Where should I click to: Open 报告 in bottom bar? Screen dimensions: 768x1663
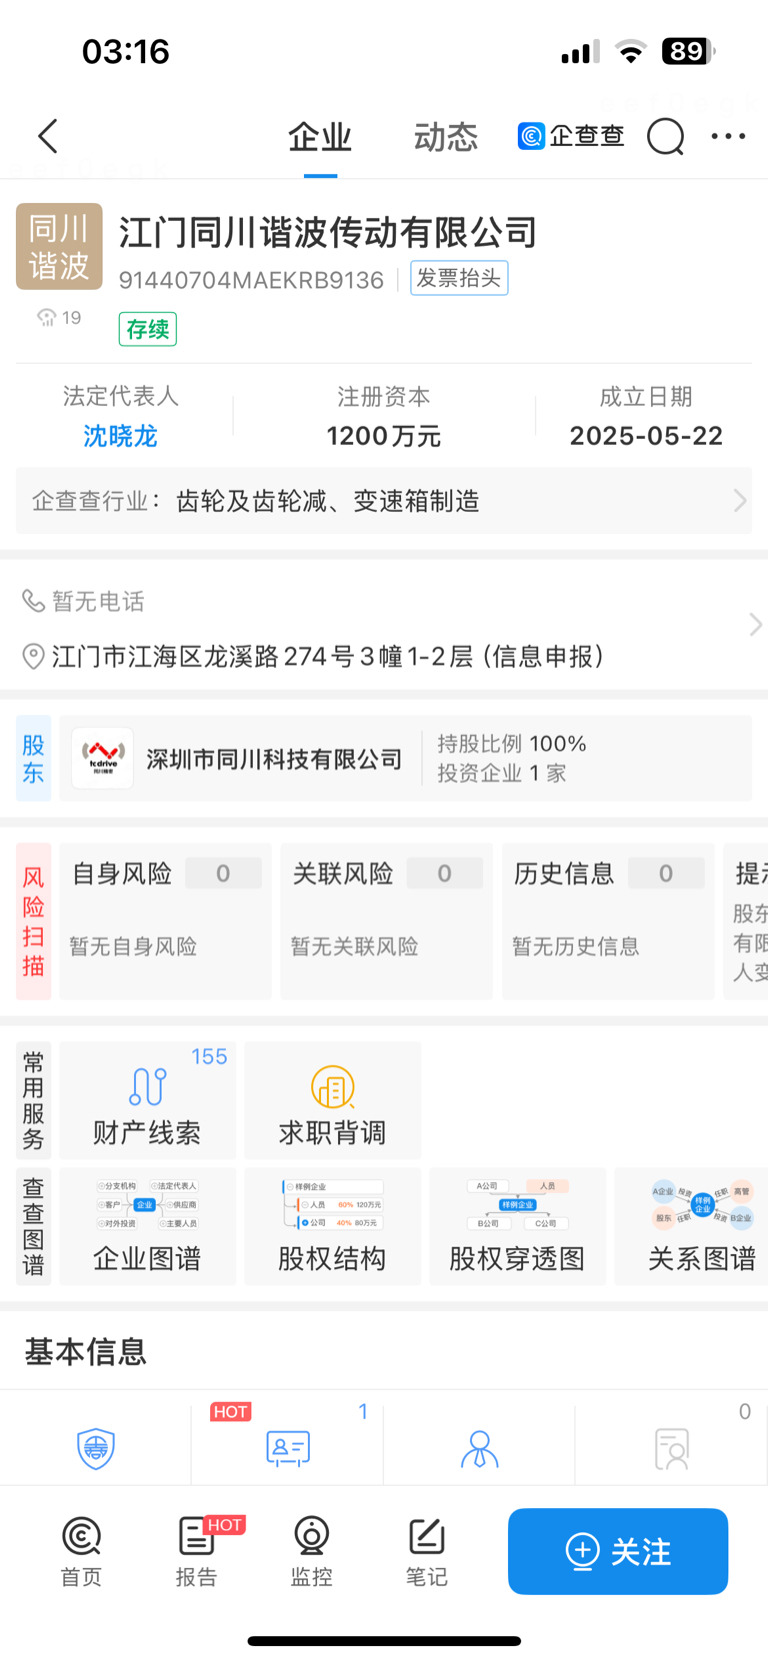(x=196, y=1551)
